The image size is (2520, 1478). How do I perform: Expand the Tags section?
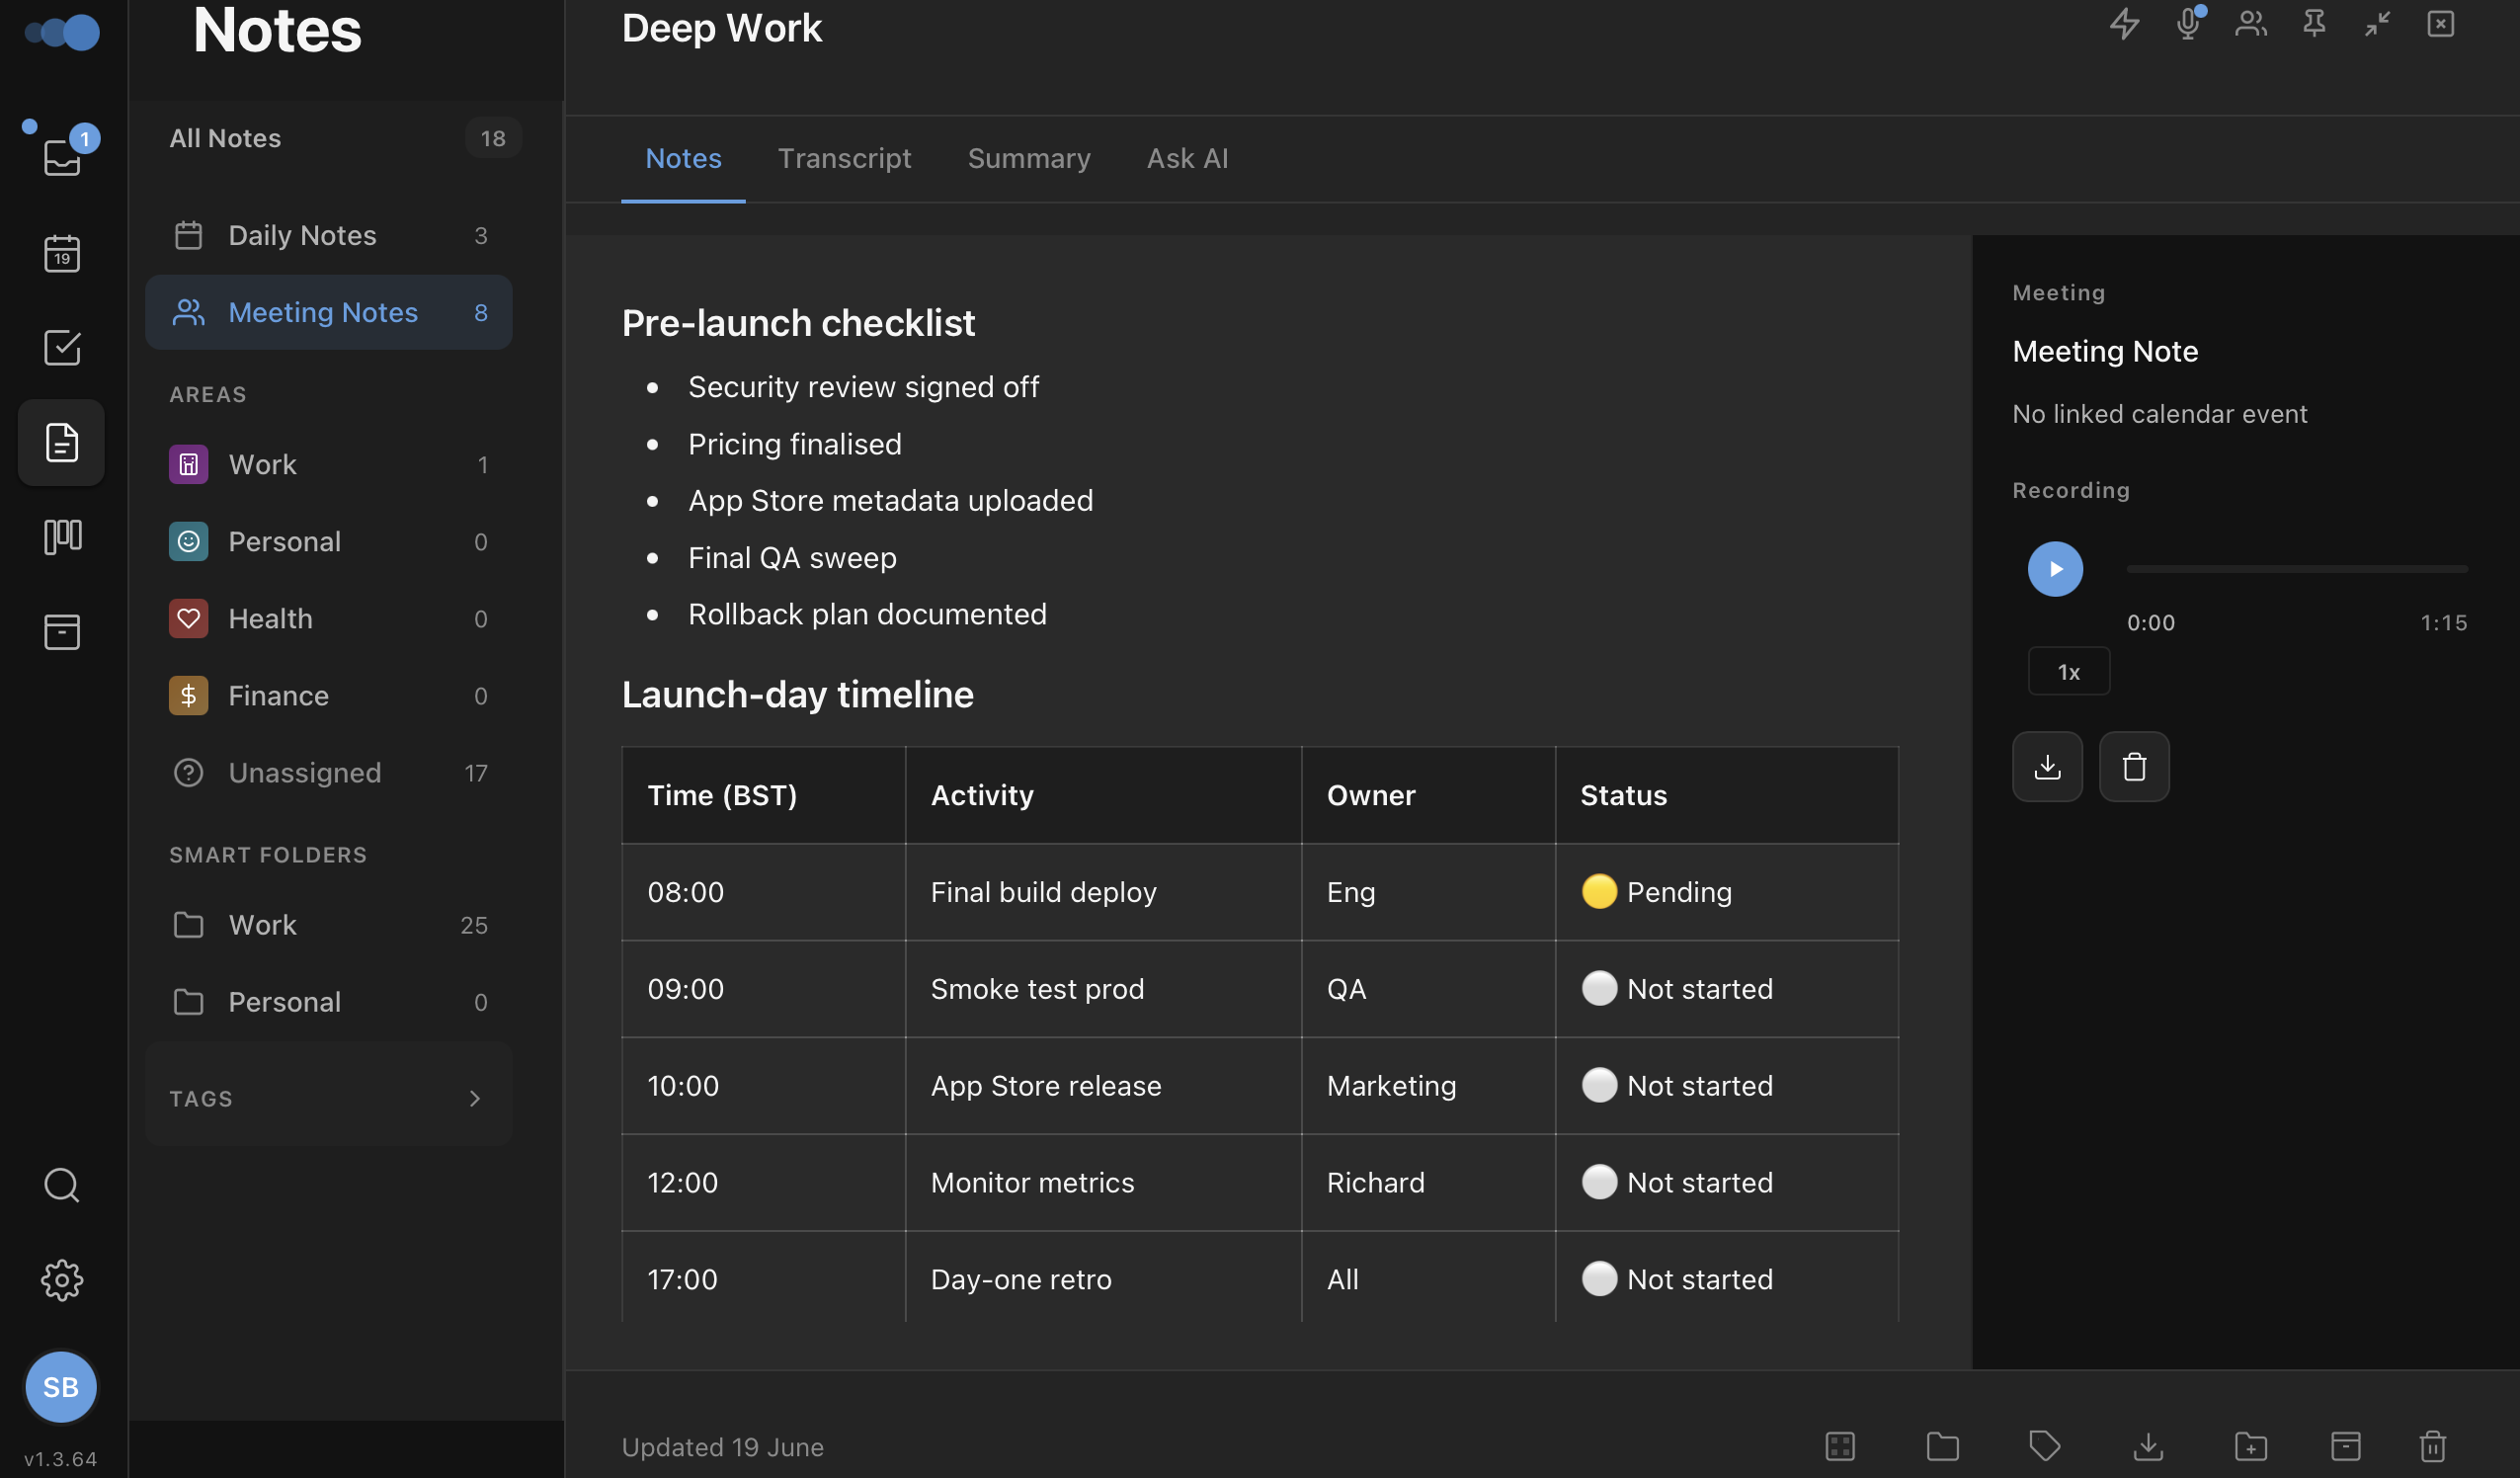pyautogui.click(x=329, y=1098)
